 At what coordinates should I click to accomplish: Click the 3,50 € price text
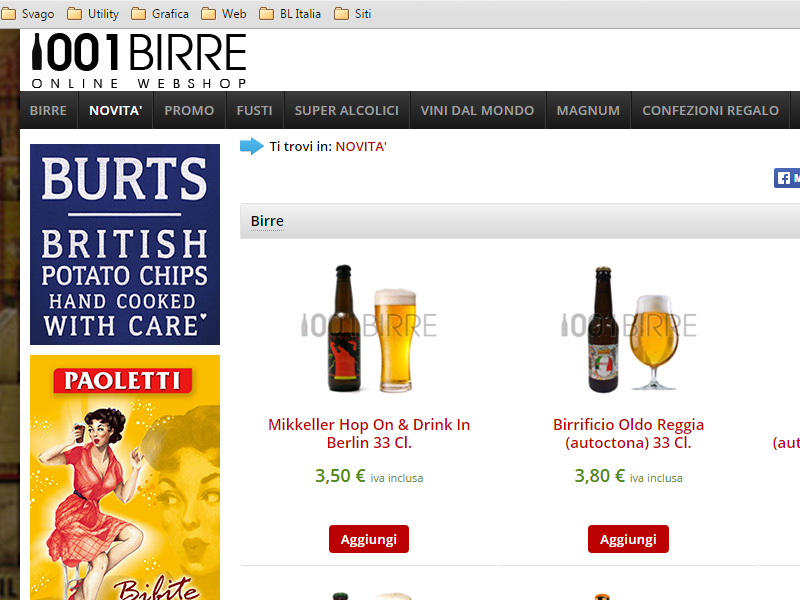point(340,476)
